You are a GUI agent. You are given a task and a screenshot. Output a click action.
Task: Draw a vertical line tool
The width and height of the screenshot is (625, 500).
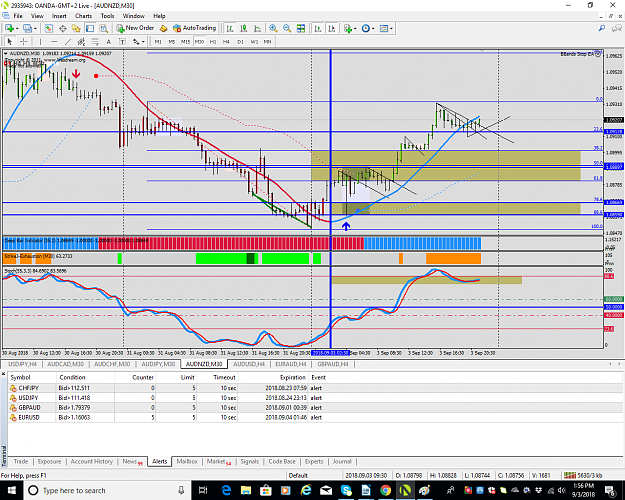point(40,41)
